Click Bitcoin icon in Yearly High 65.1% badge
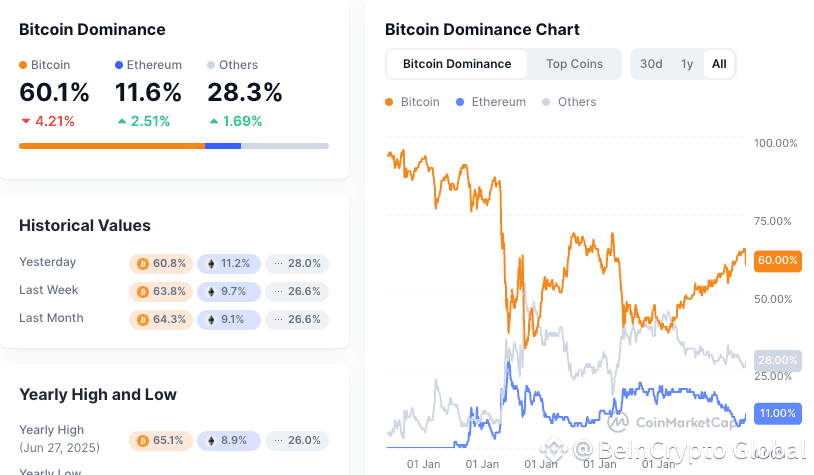Viewport: 814px width, 475px height. pyautogui.click(x=143, y=441)
